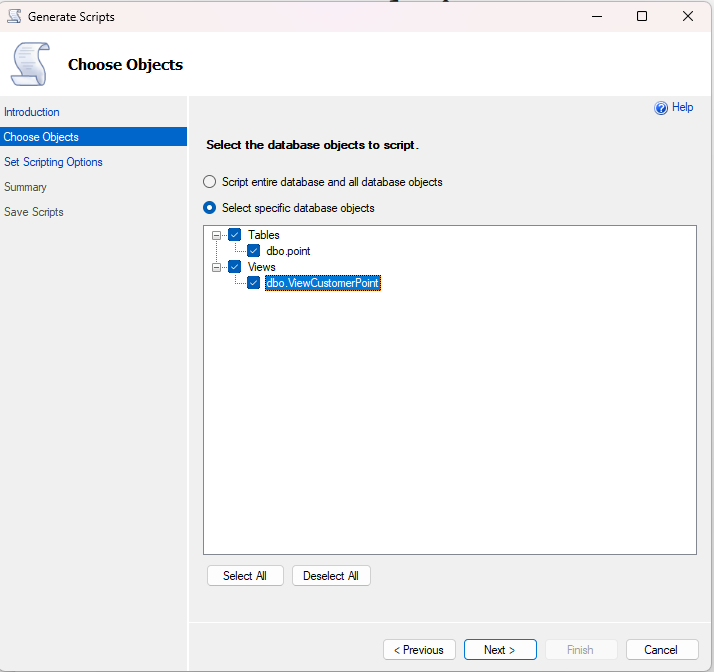The image size is (714, 672).
Task: Open the Summary step
Action: coord(26,187)
